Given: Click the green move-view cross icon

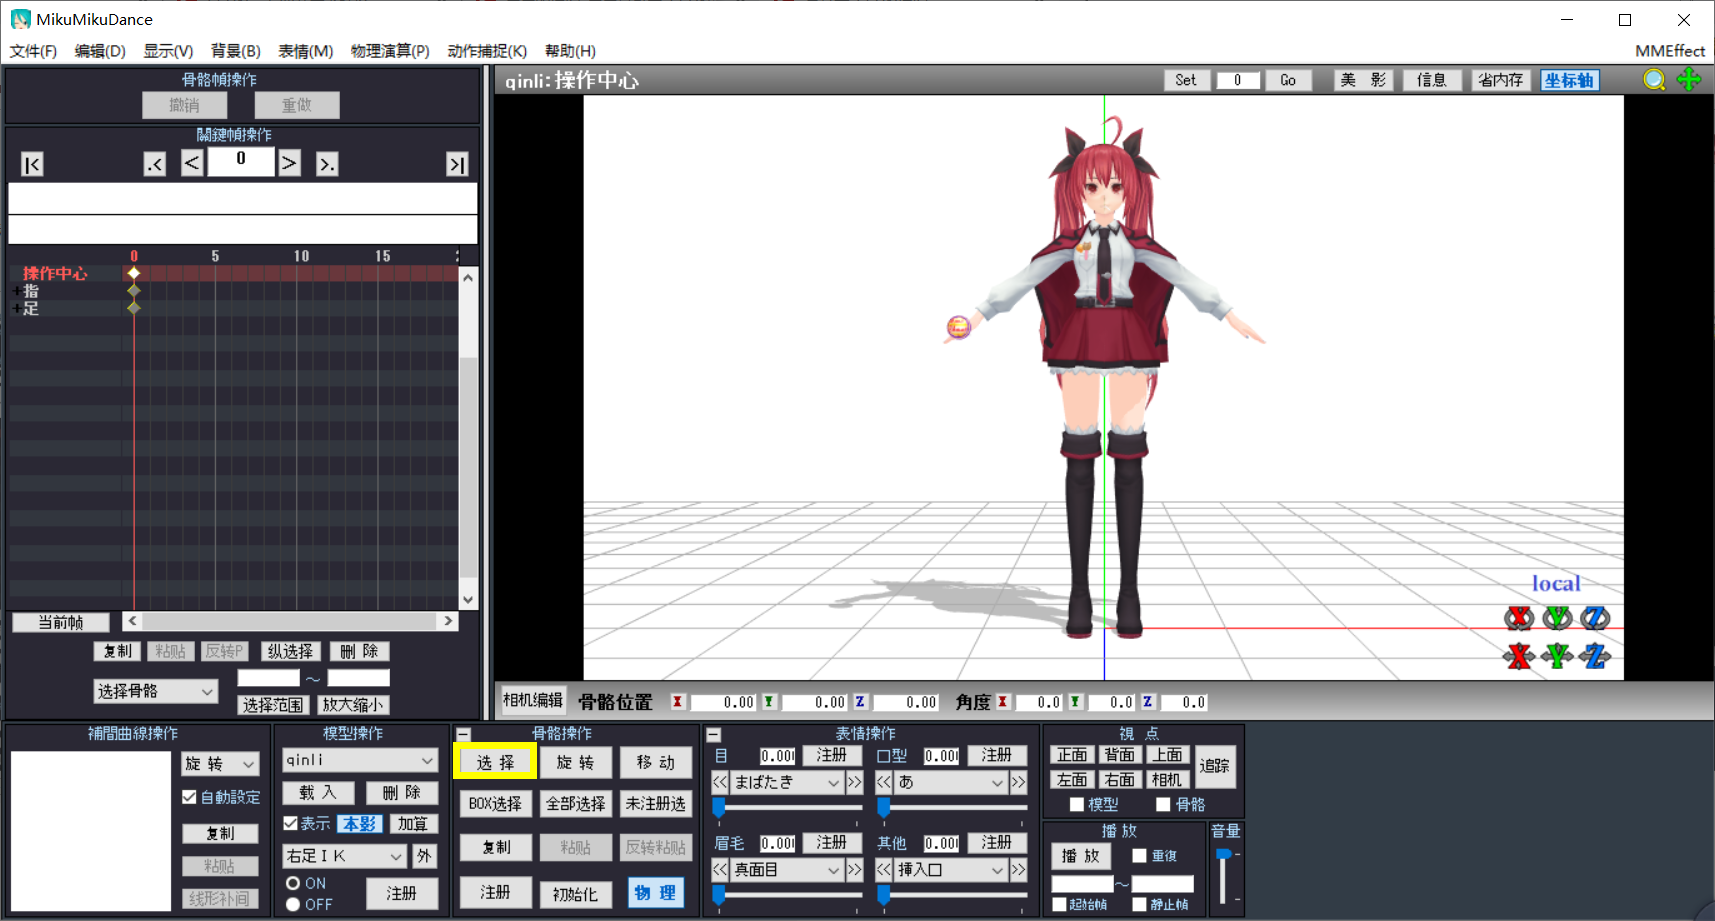Looking at the screenshot, I should click(x=1689, y=80).
